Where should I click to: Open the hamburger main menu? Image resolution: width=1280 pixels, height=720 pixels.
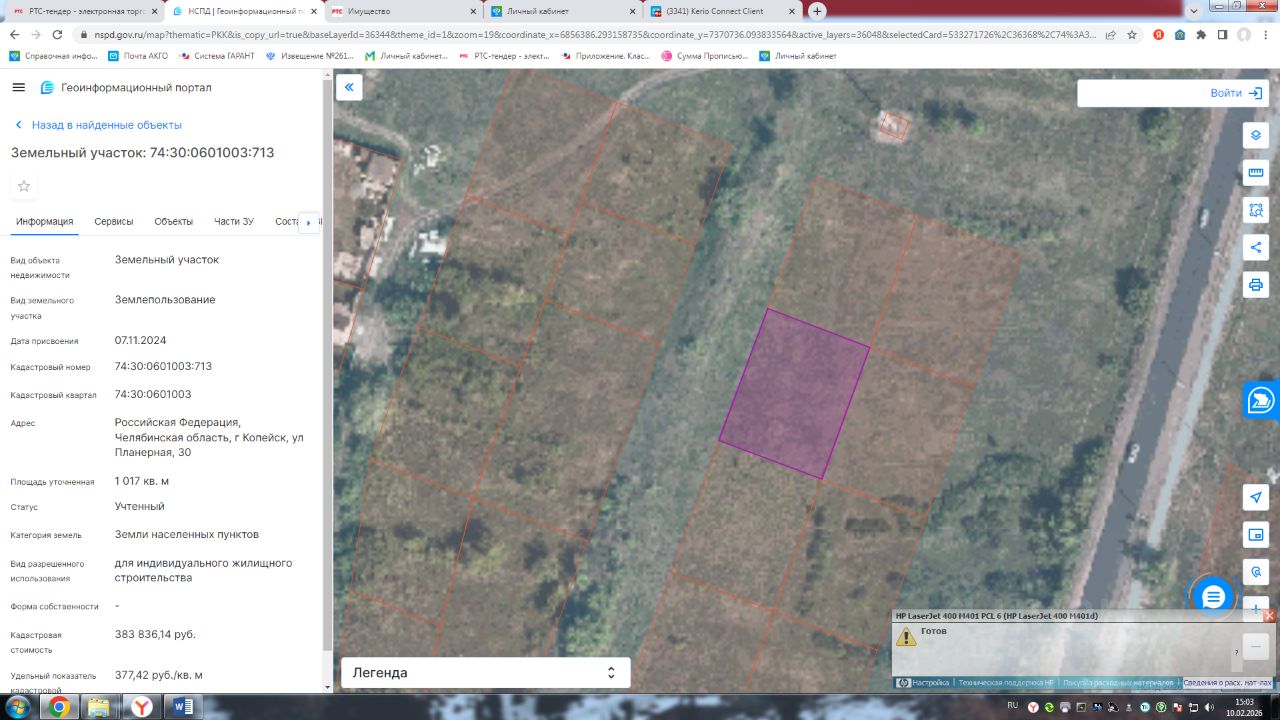(18, 88)
